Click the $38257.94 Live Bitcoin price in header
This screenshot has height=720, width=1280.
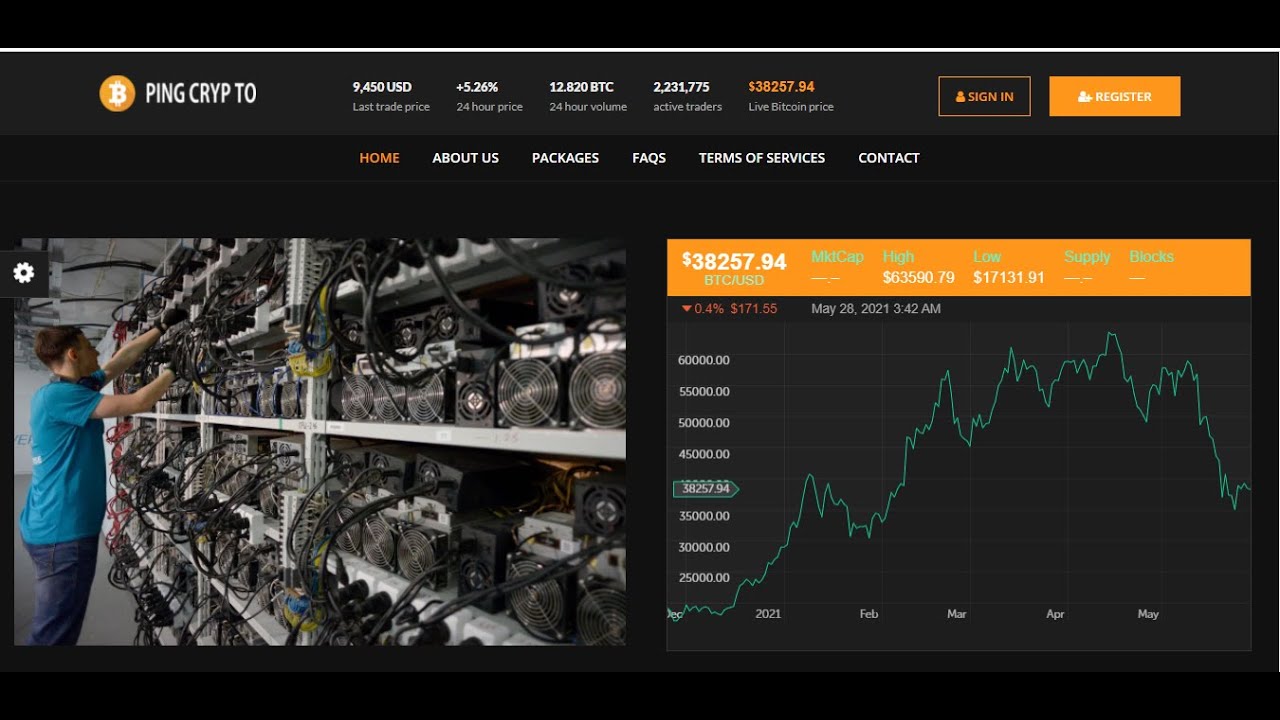click(781, 87)
